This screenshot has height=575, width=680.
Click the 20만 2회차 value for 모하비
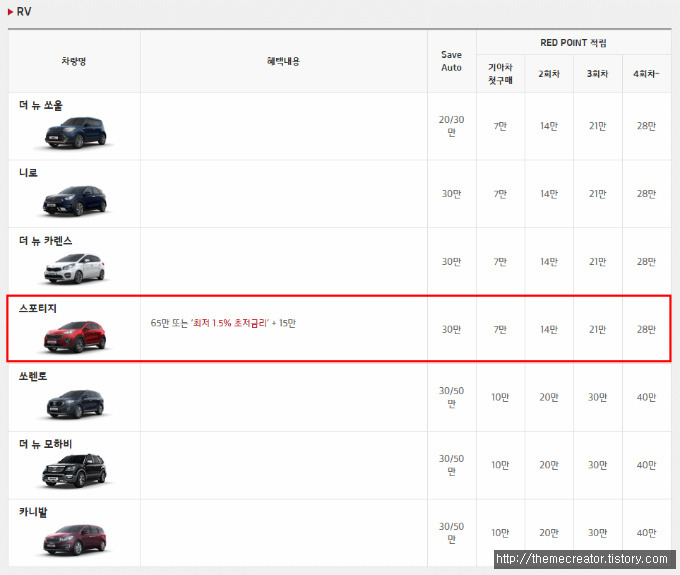(x=549, y=465)
